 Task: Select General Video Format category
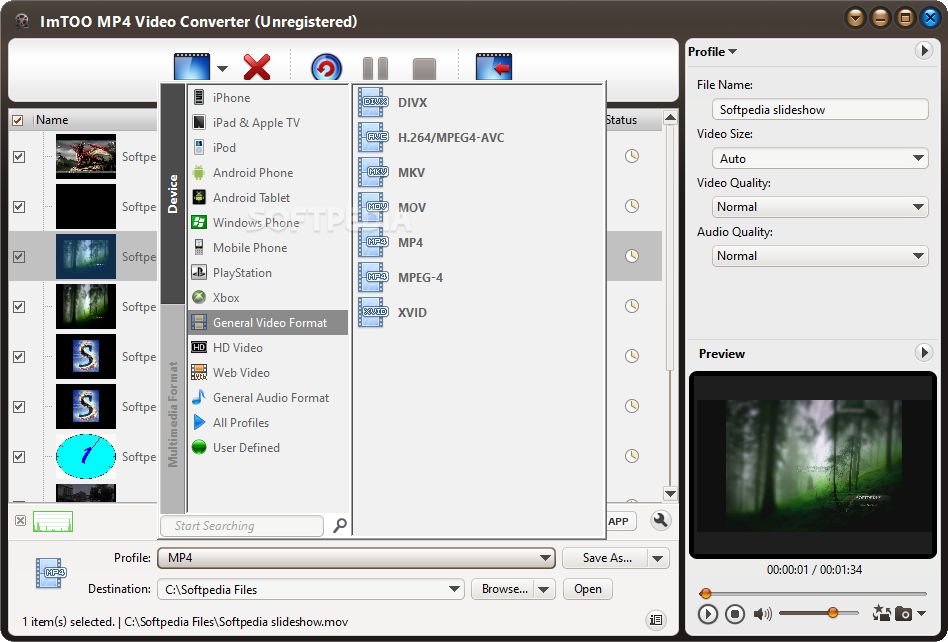(x=268, y=323)
